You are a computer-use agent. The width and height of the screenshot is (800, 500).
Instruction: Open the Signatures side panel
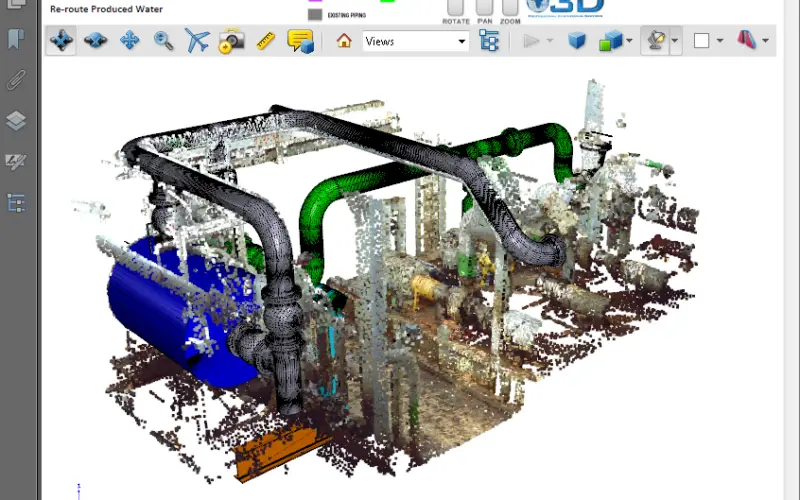click(x=16, y=162)
